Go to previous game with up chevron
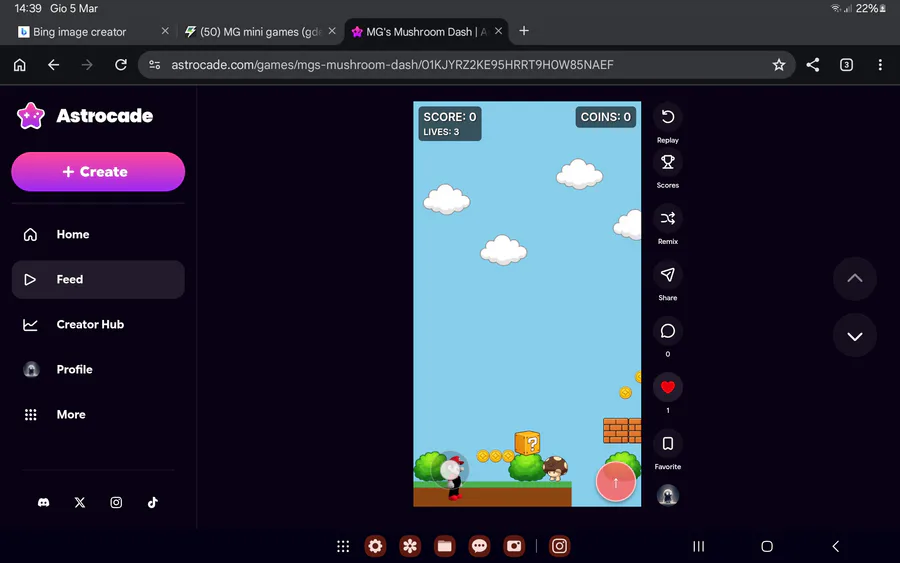The image size is (900, 563). pyautogui.click(x=855, y=278)
